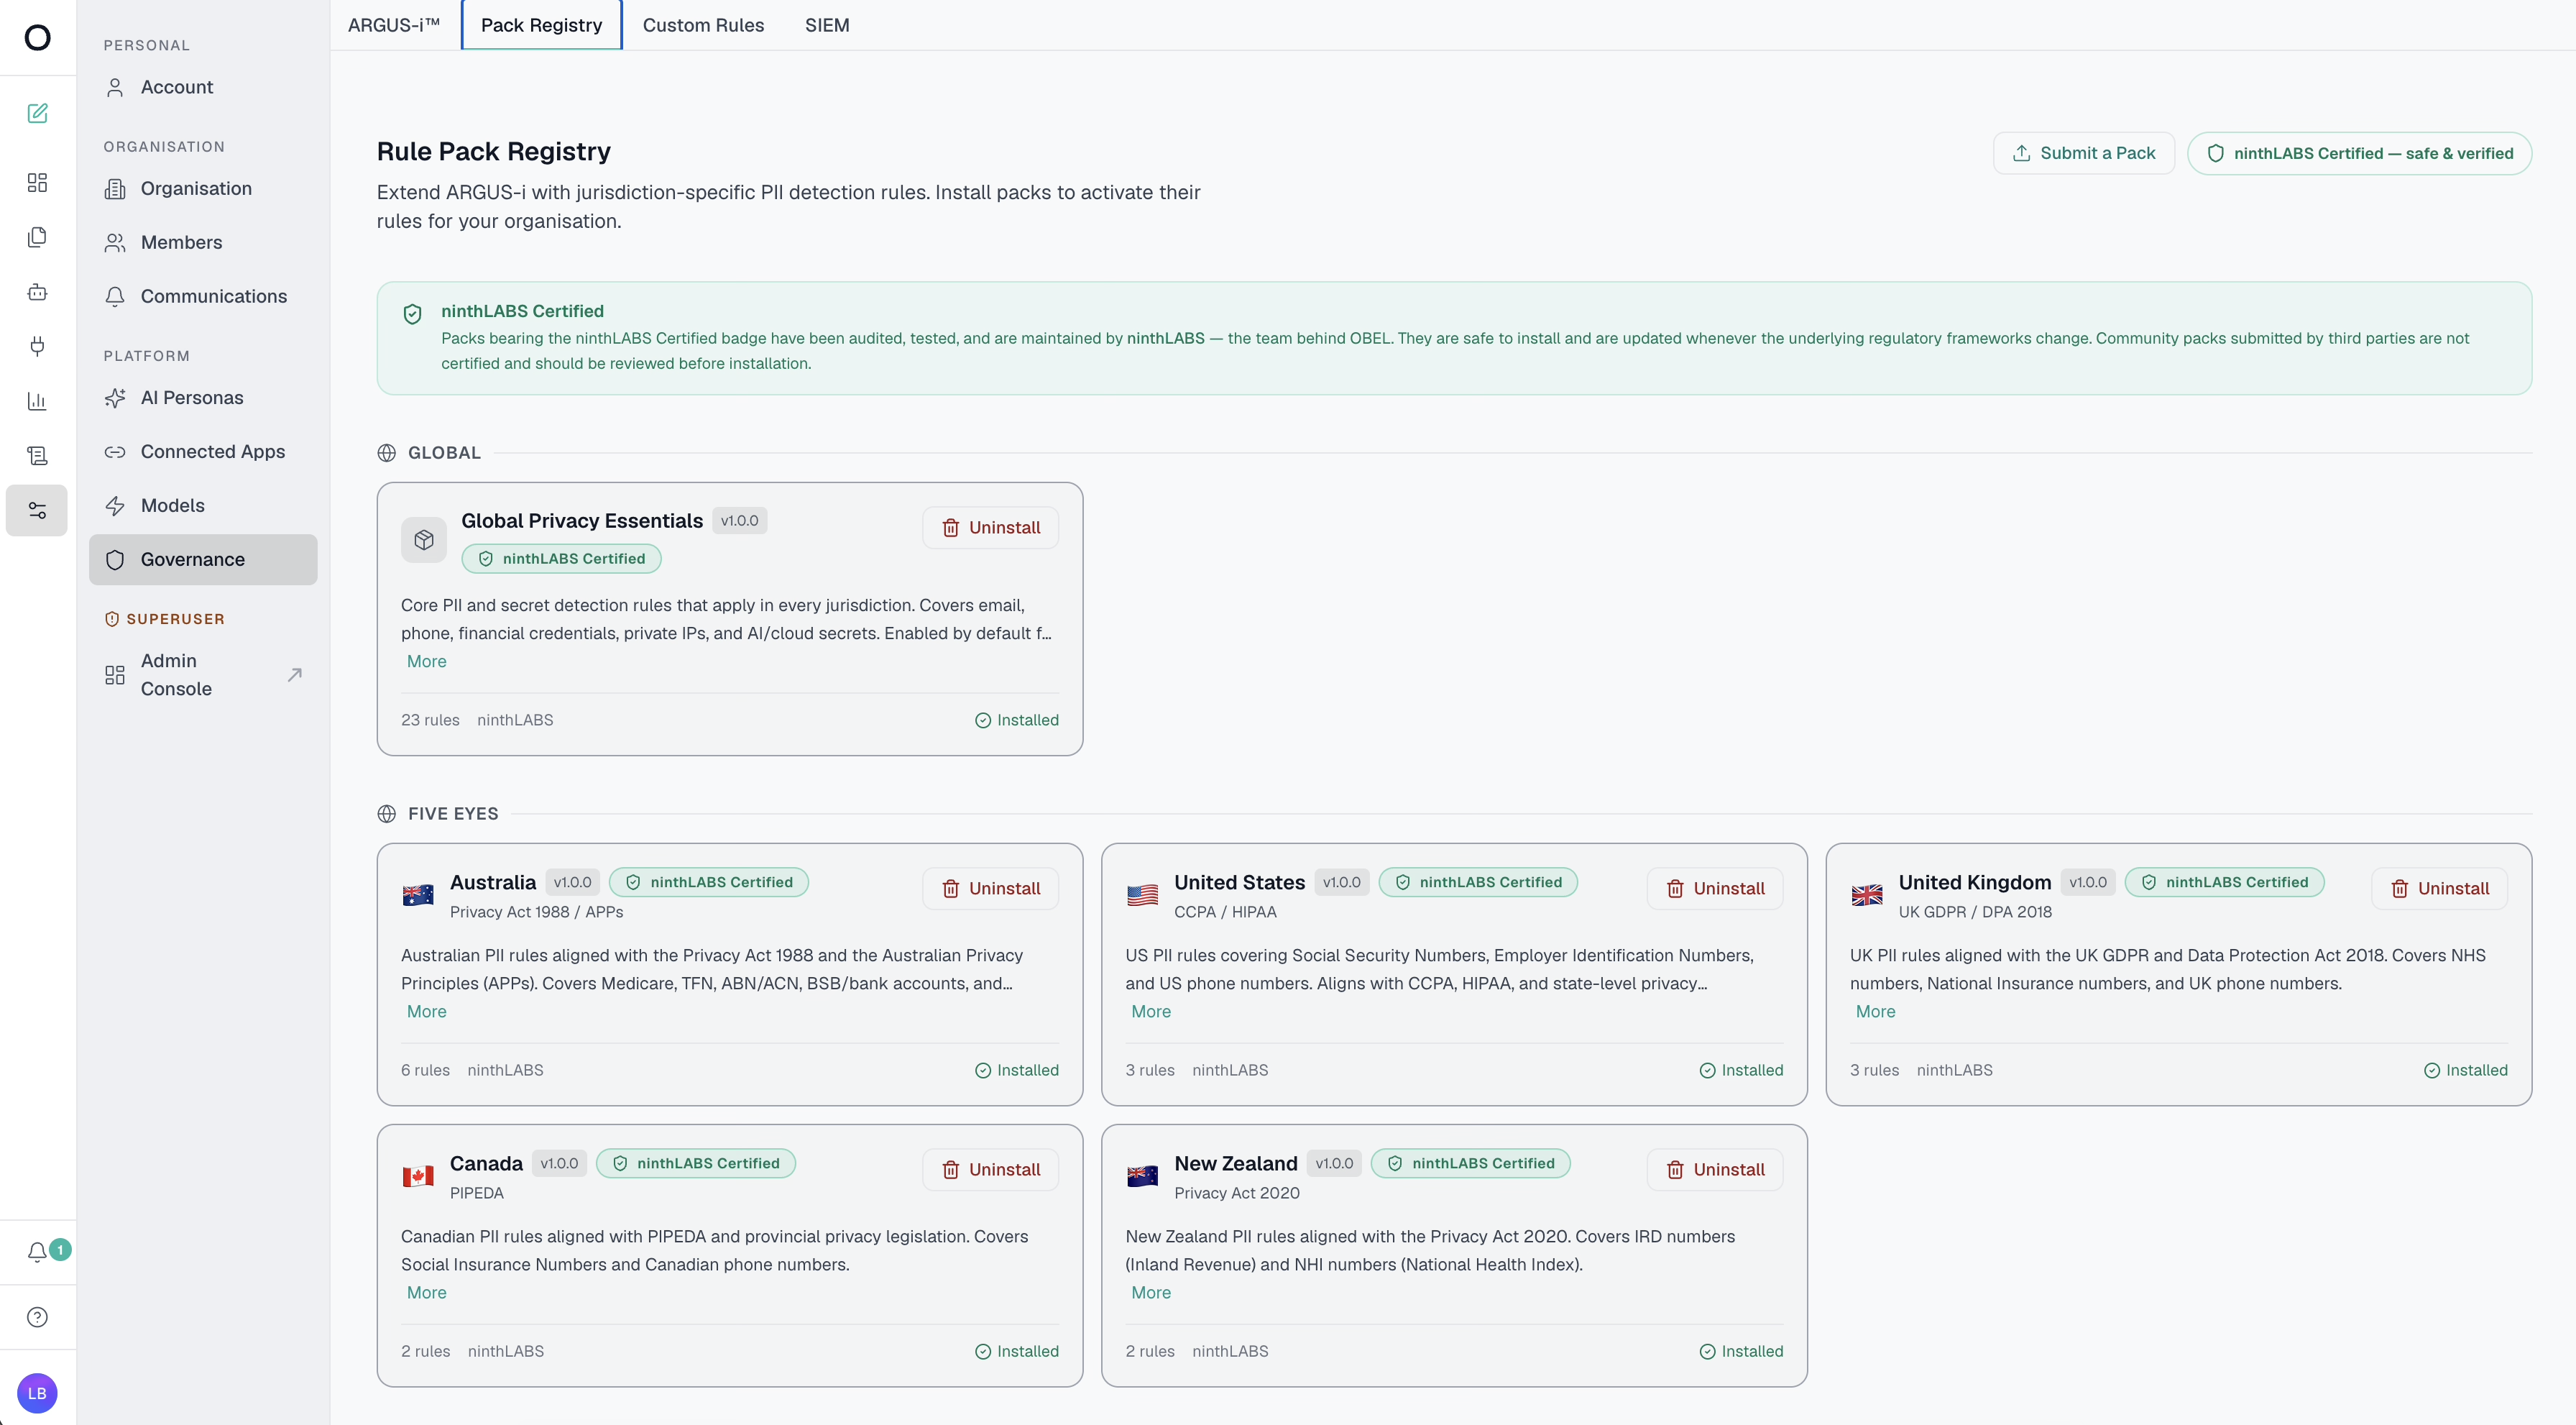
Task: Select the Pack Registry tab
Action: point(541,25)
